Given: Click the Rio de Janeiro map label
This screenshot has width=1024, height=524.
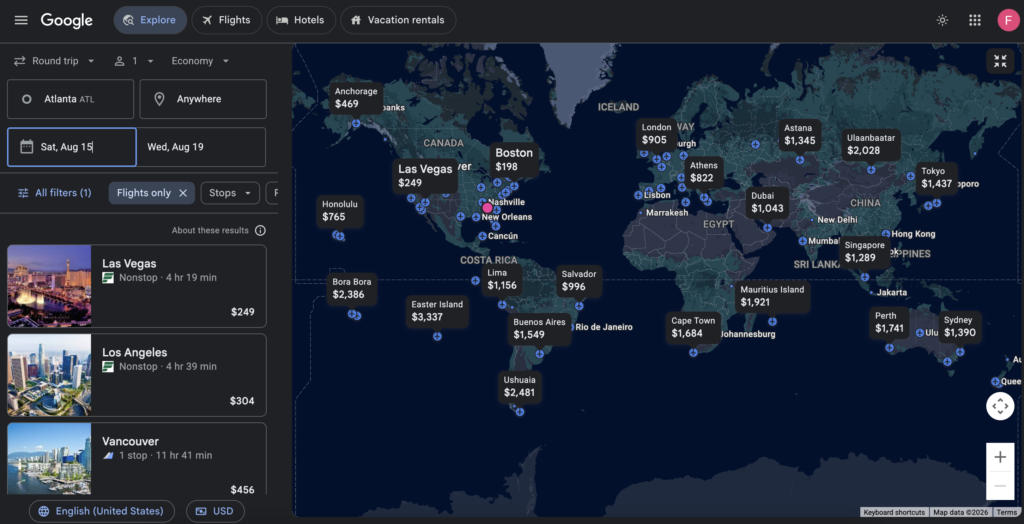Looking at the screenshot, I should point(604,327).
